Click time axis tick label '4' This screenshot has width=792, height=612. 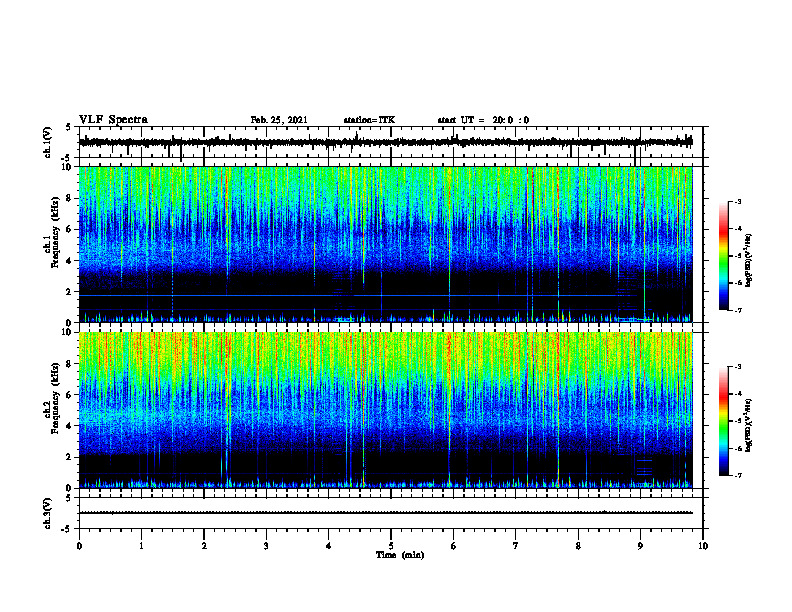(328, 546)
